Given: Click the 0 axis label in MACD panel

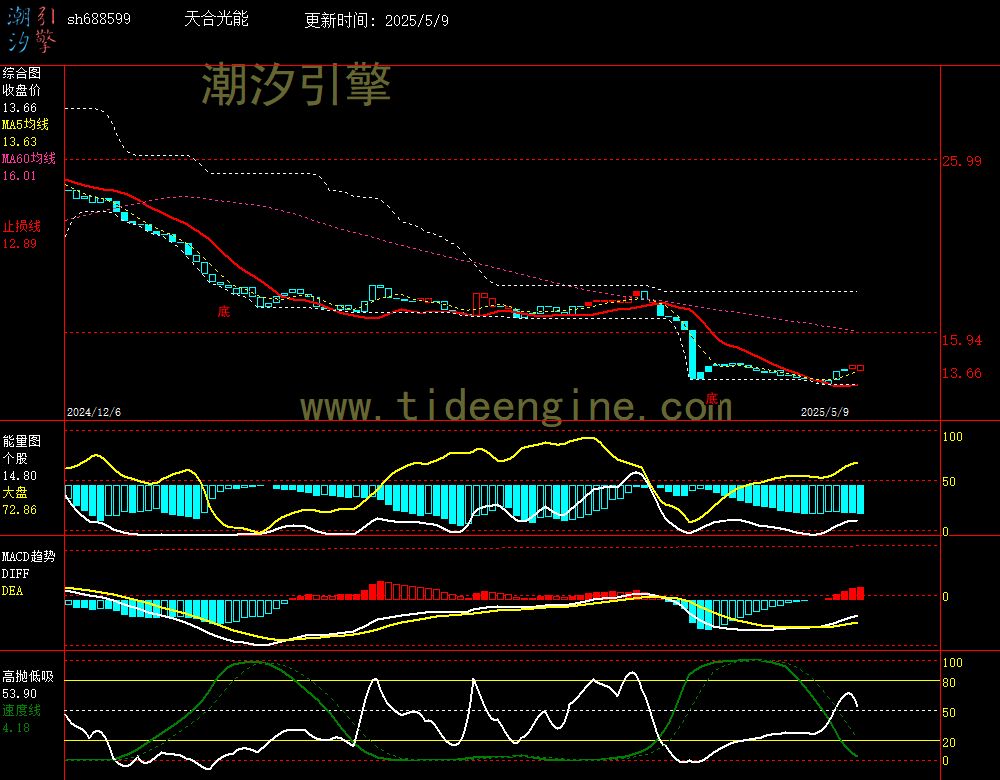Looking at the screenshot, I should pyautogui.click(x=946, y=596).
